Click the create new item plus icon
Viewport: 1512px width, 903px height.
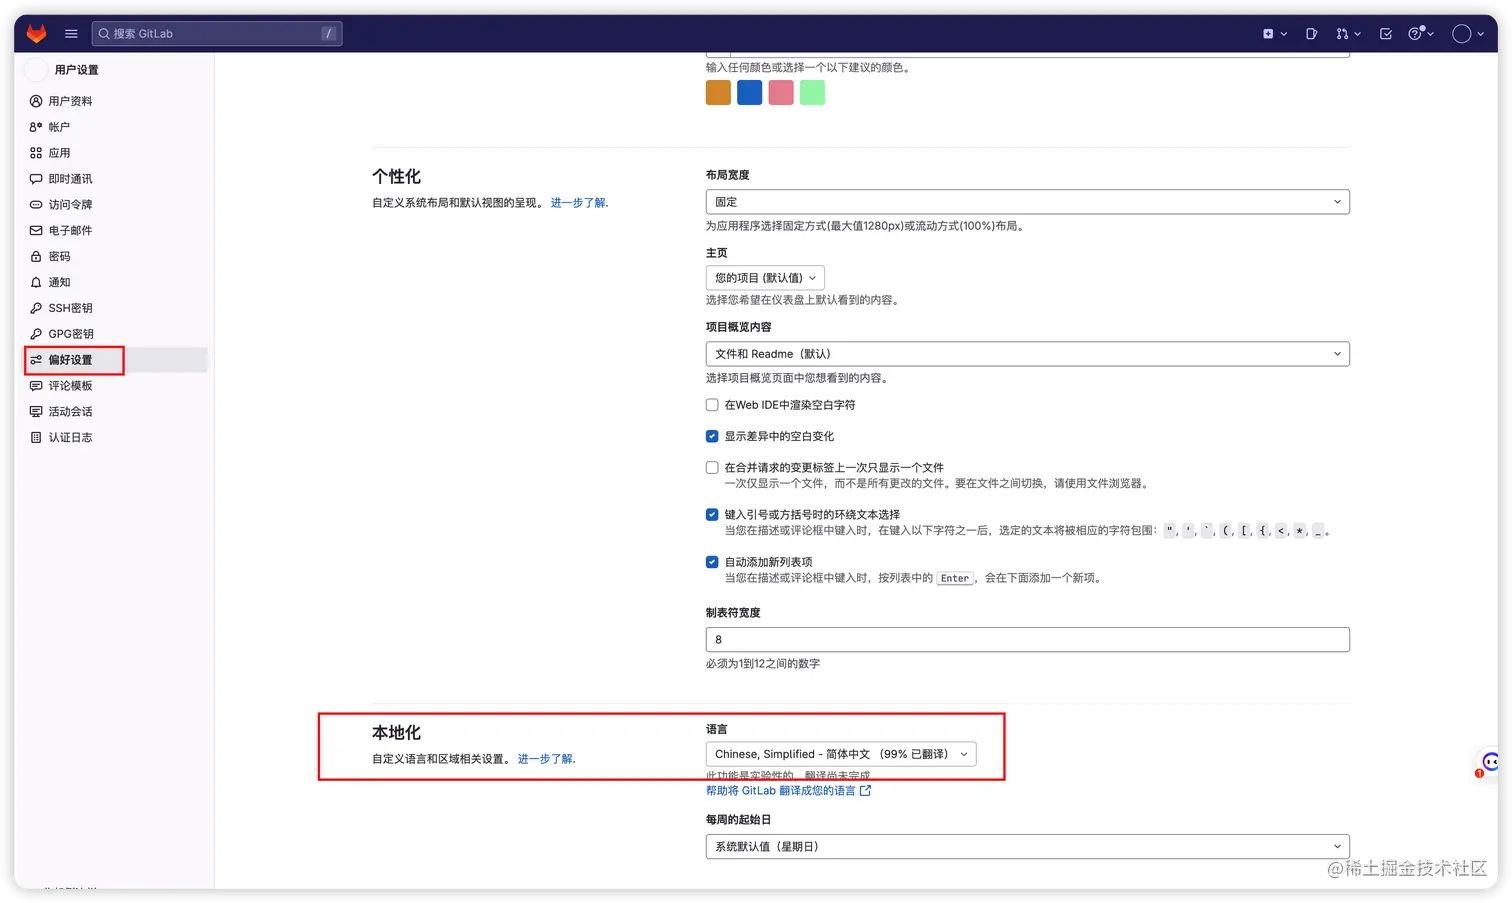click(x=1269, y=33)
